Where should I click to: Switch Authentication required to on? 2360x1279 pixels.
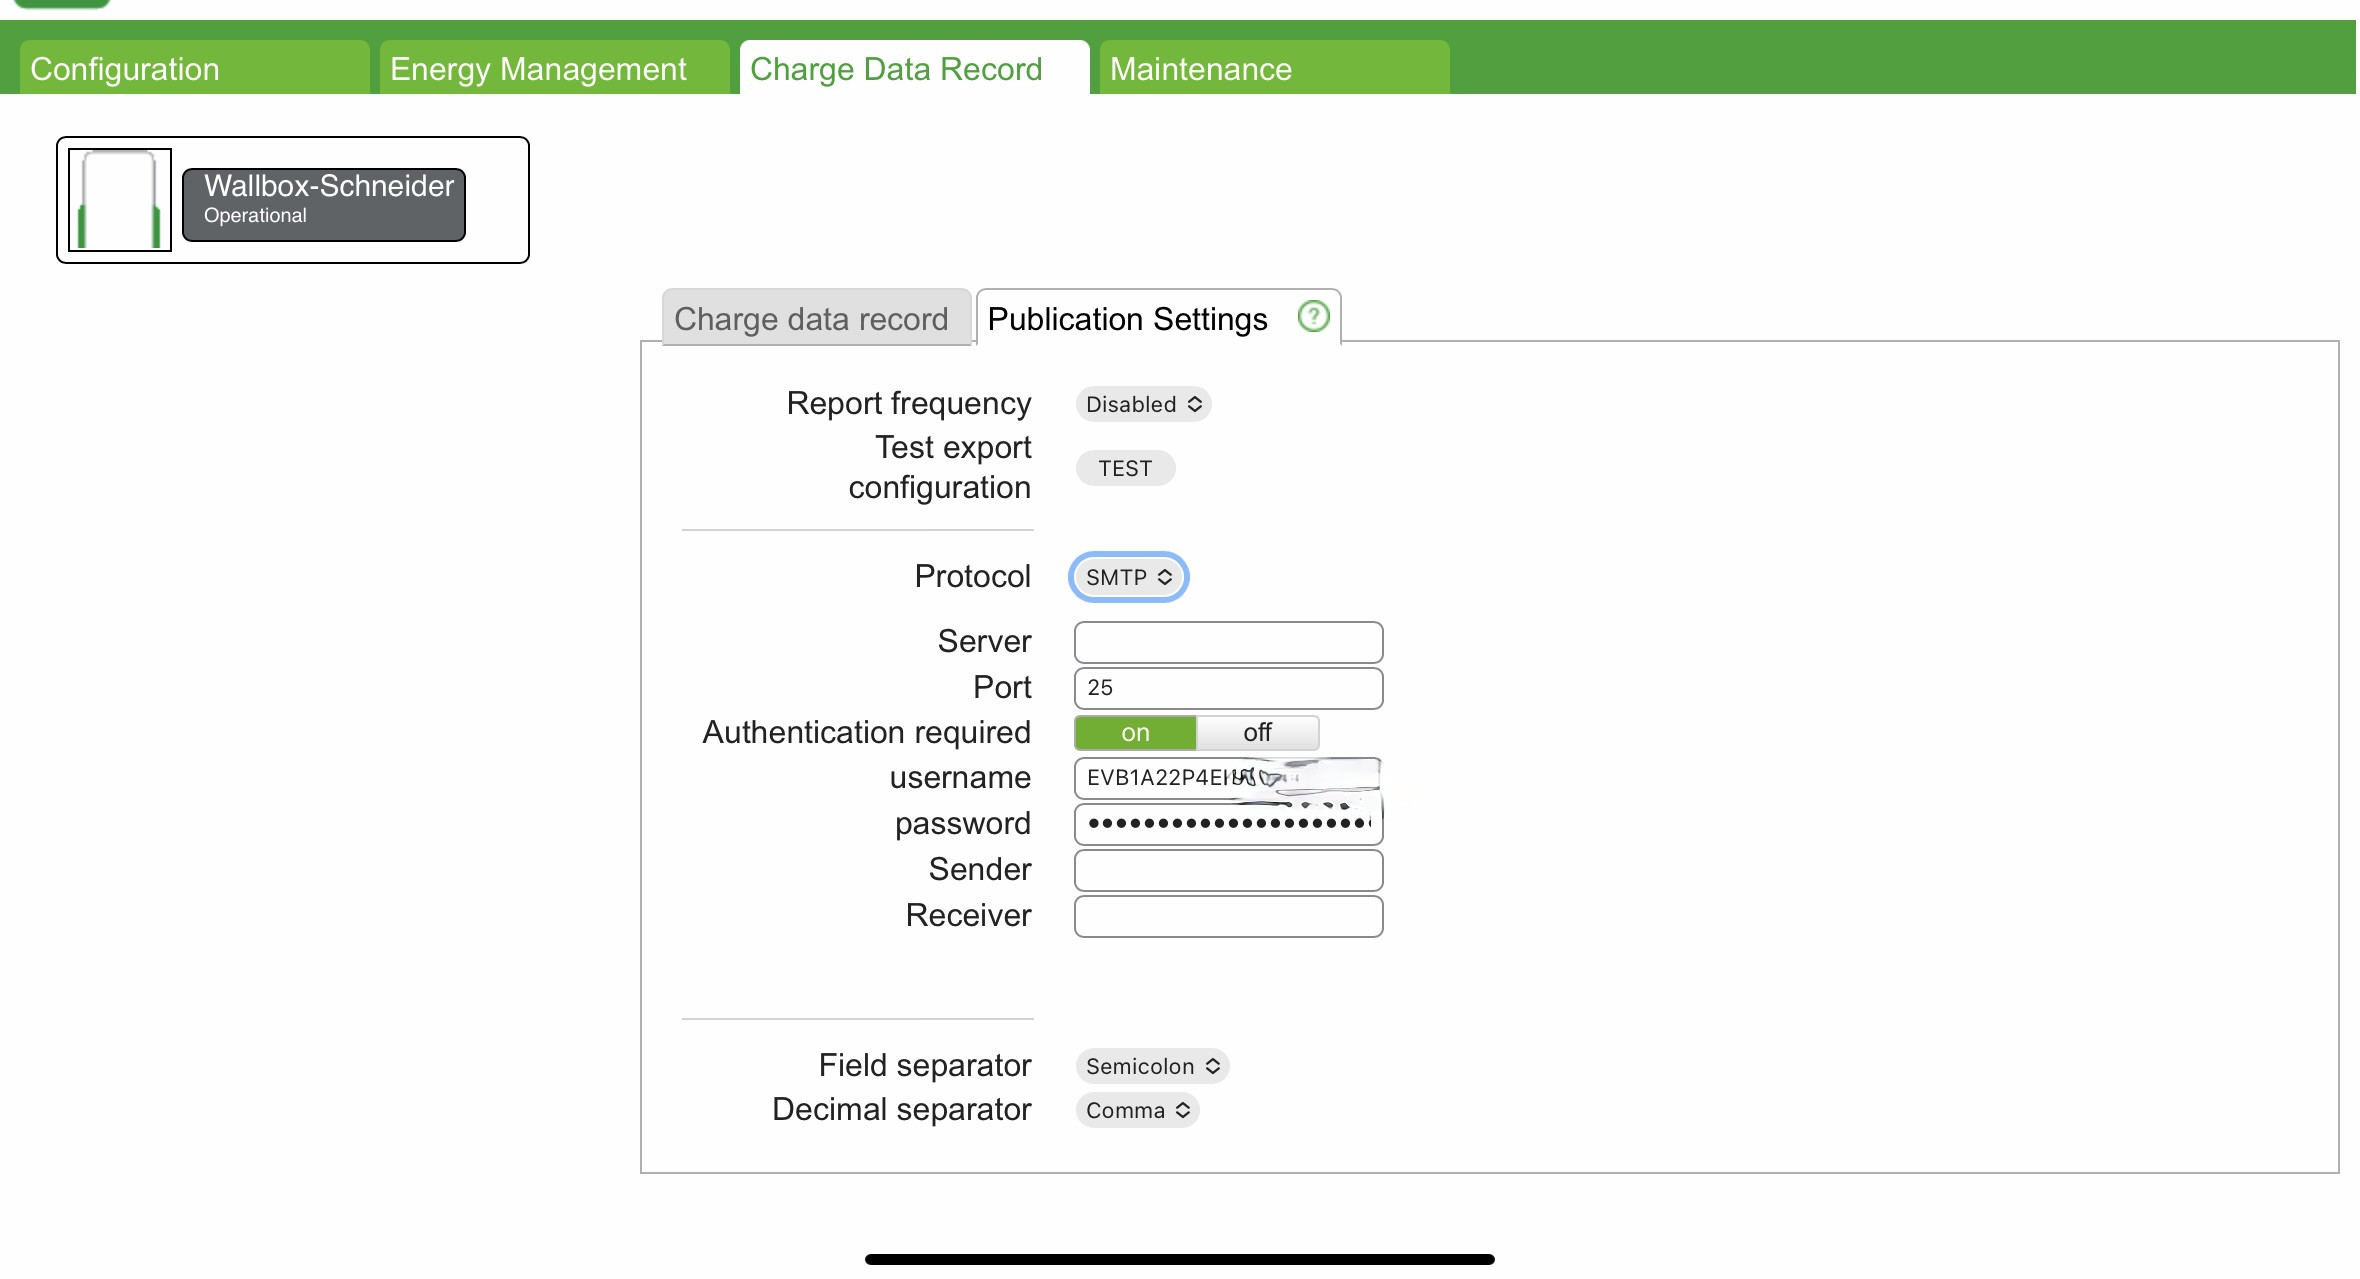point(1135,733)
